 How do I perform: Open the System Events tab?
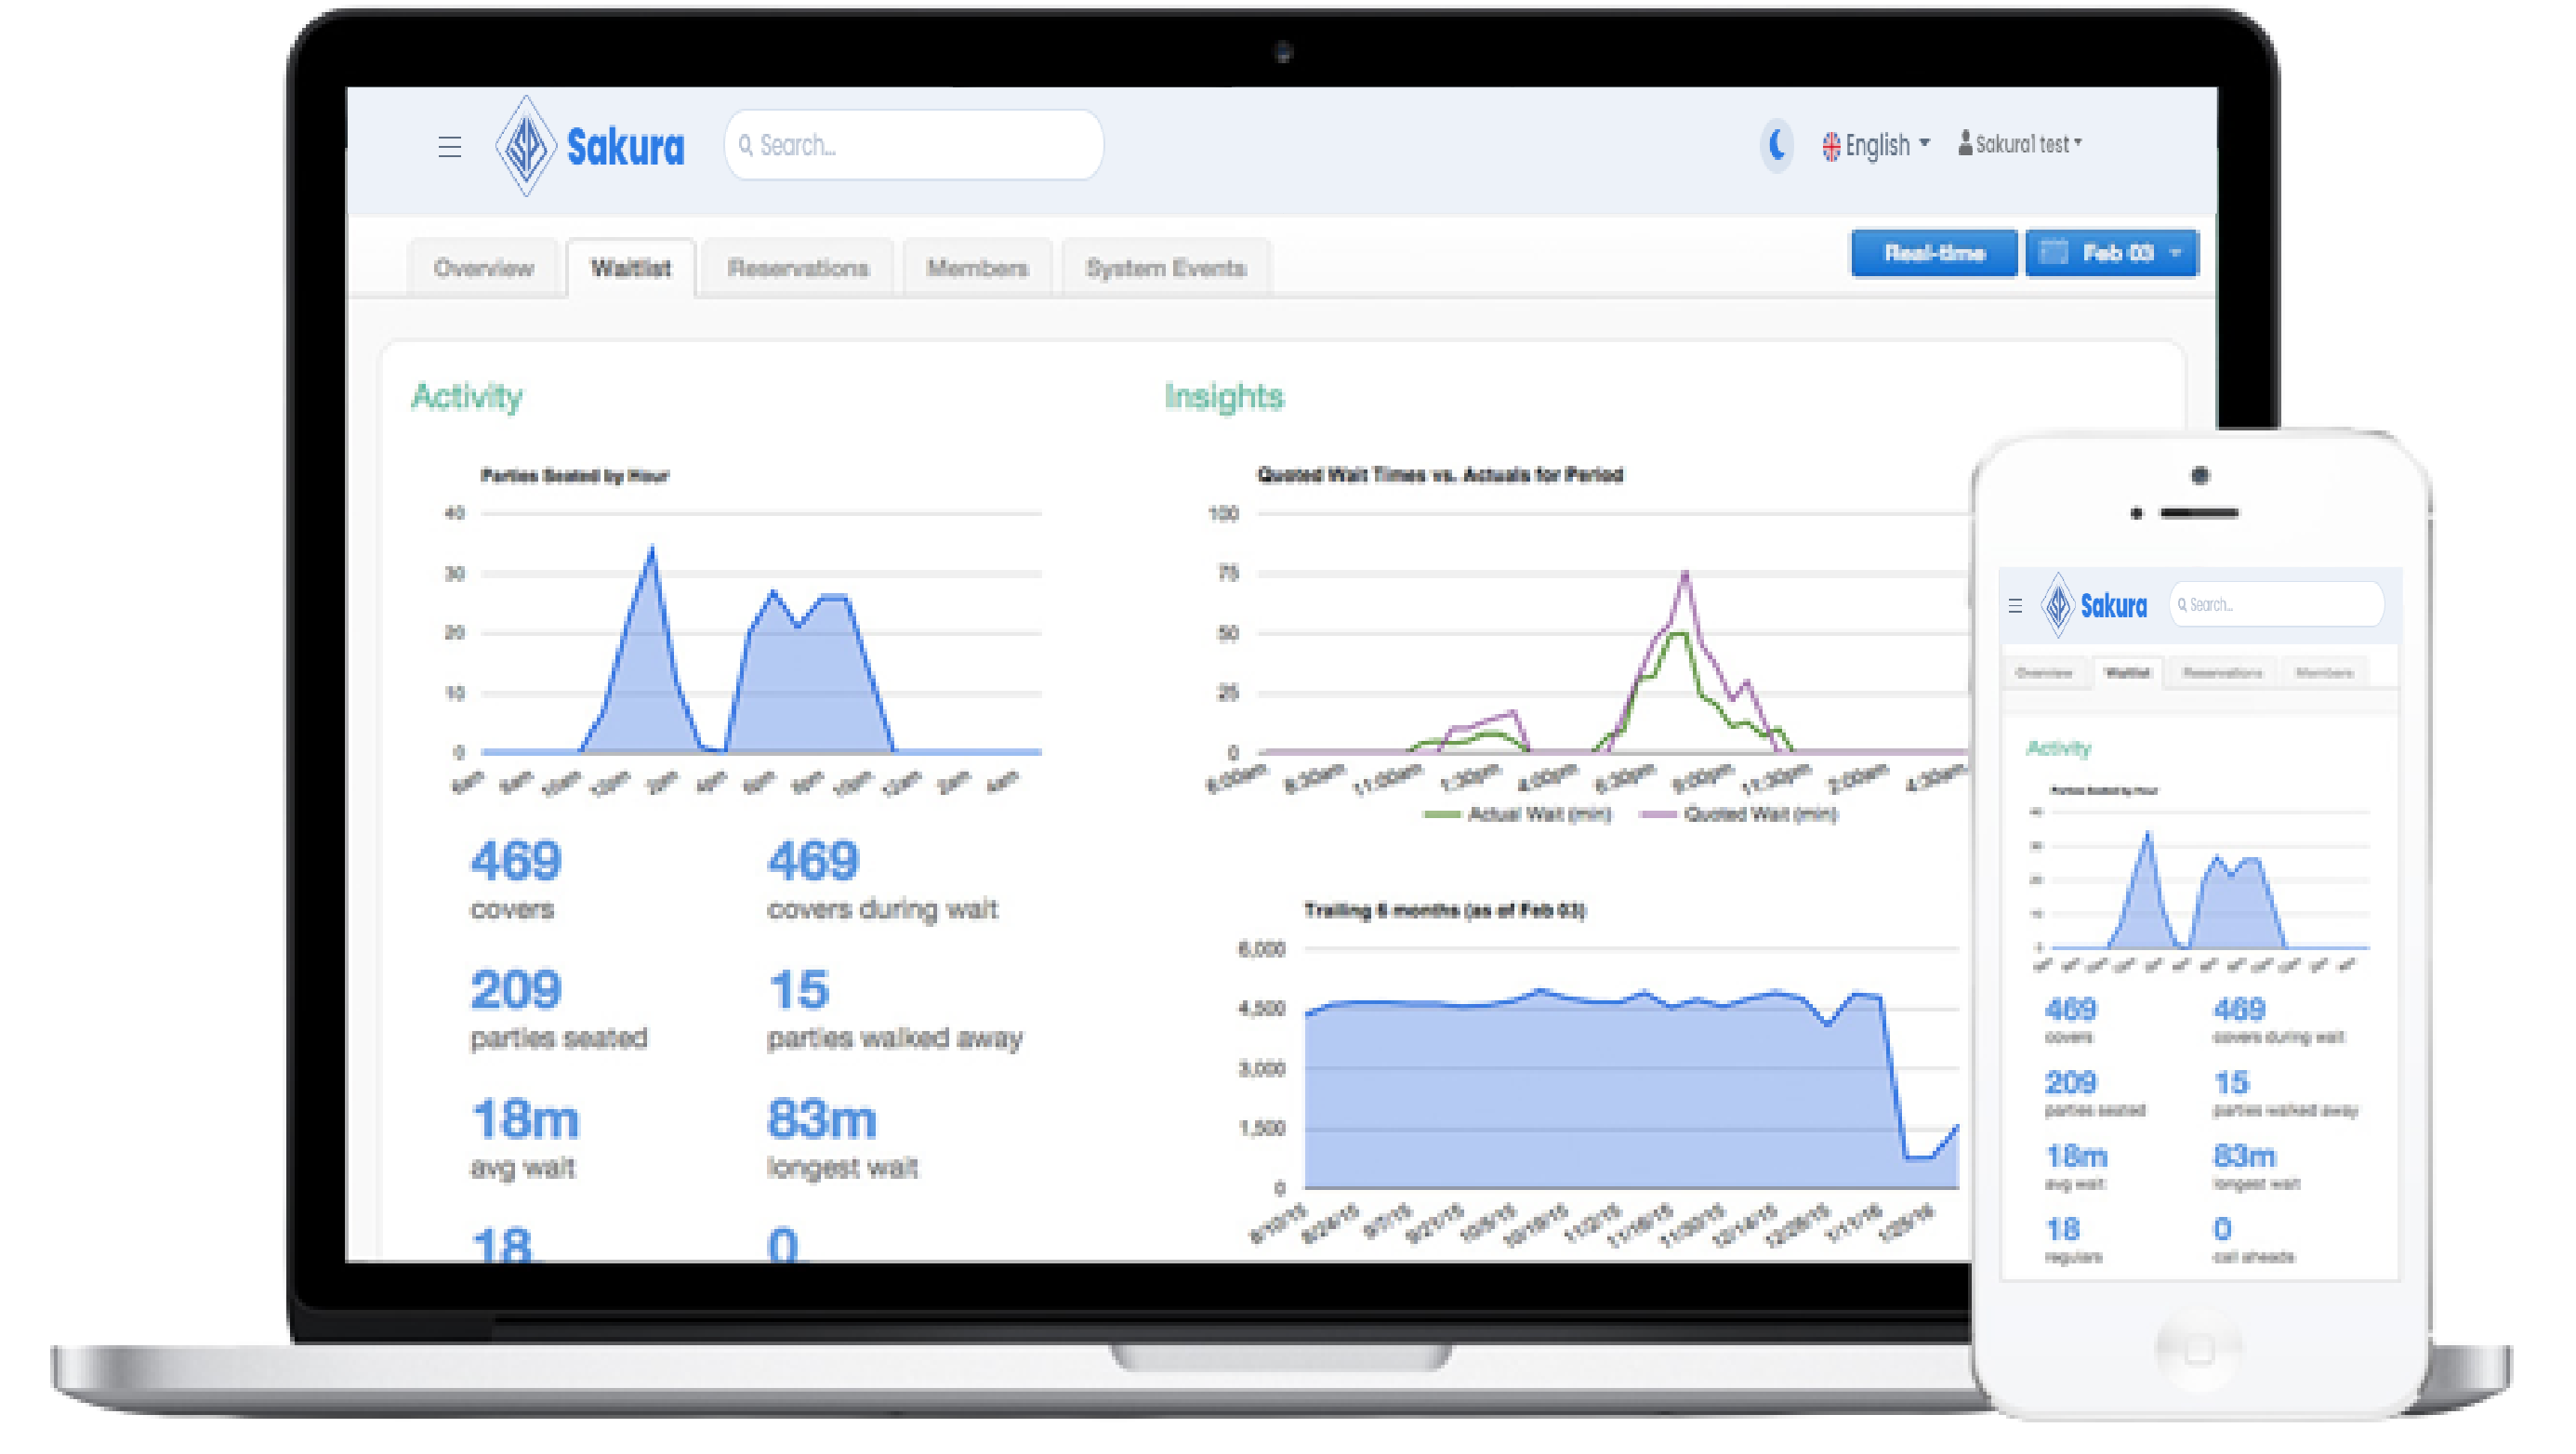tap(1165, 268)
